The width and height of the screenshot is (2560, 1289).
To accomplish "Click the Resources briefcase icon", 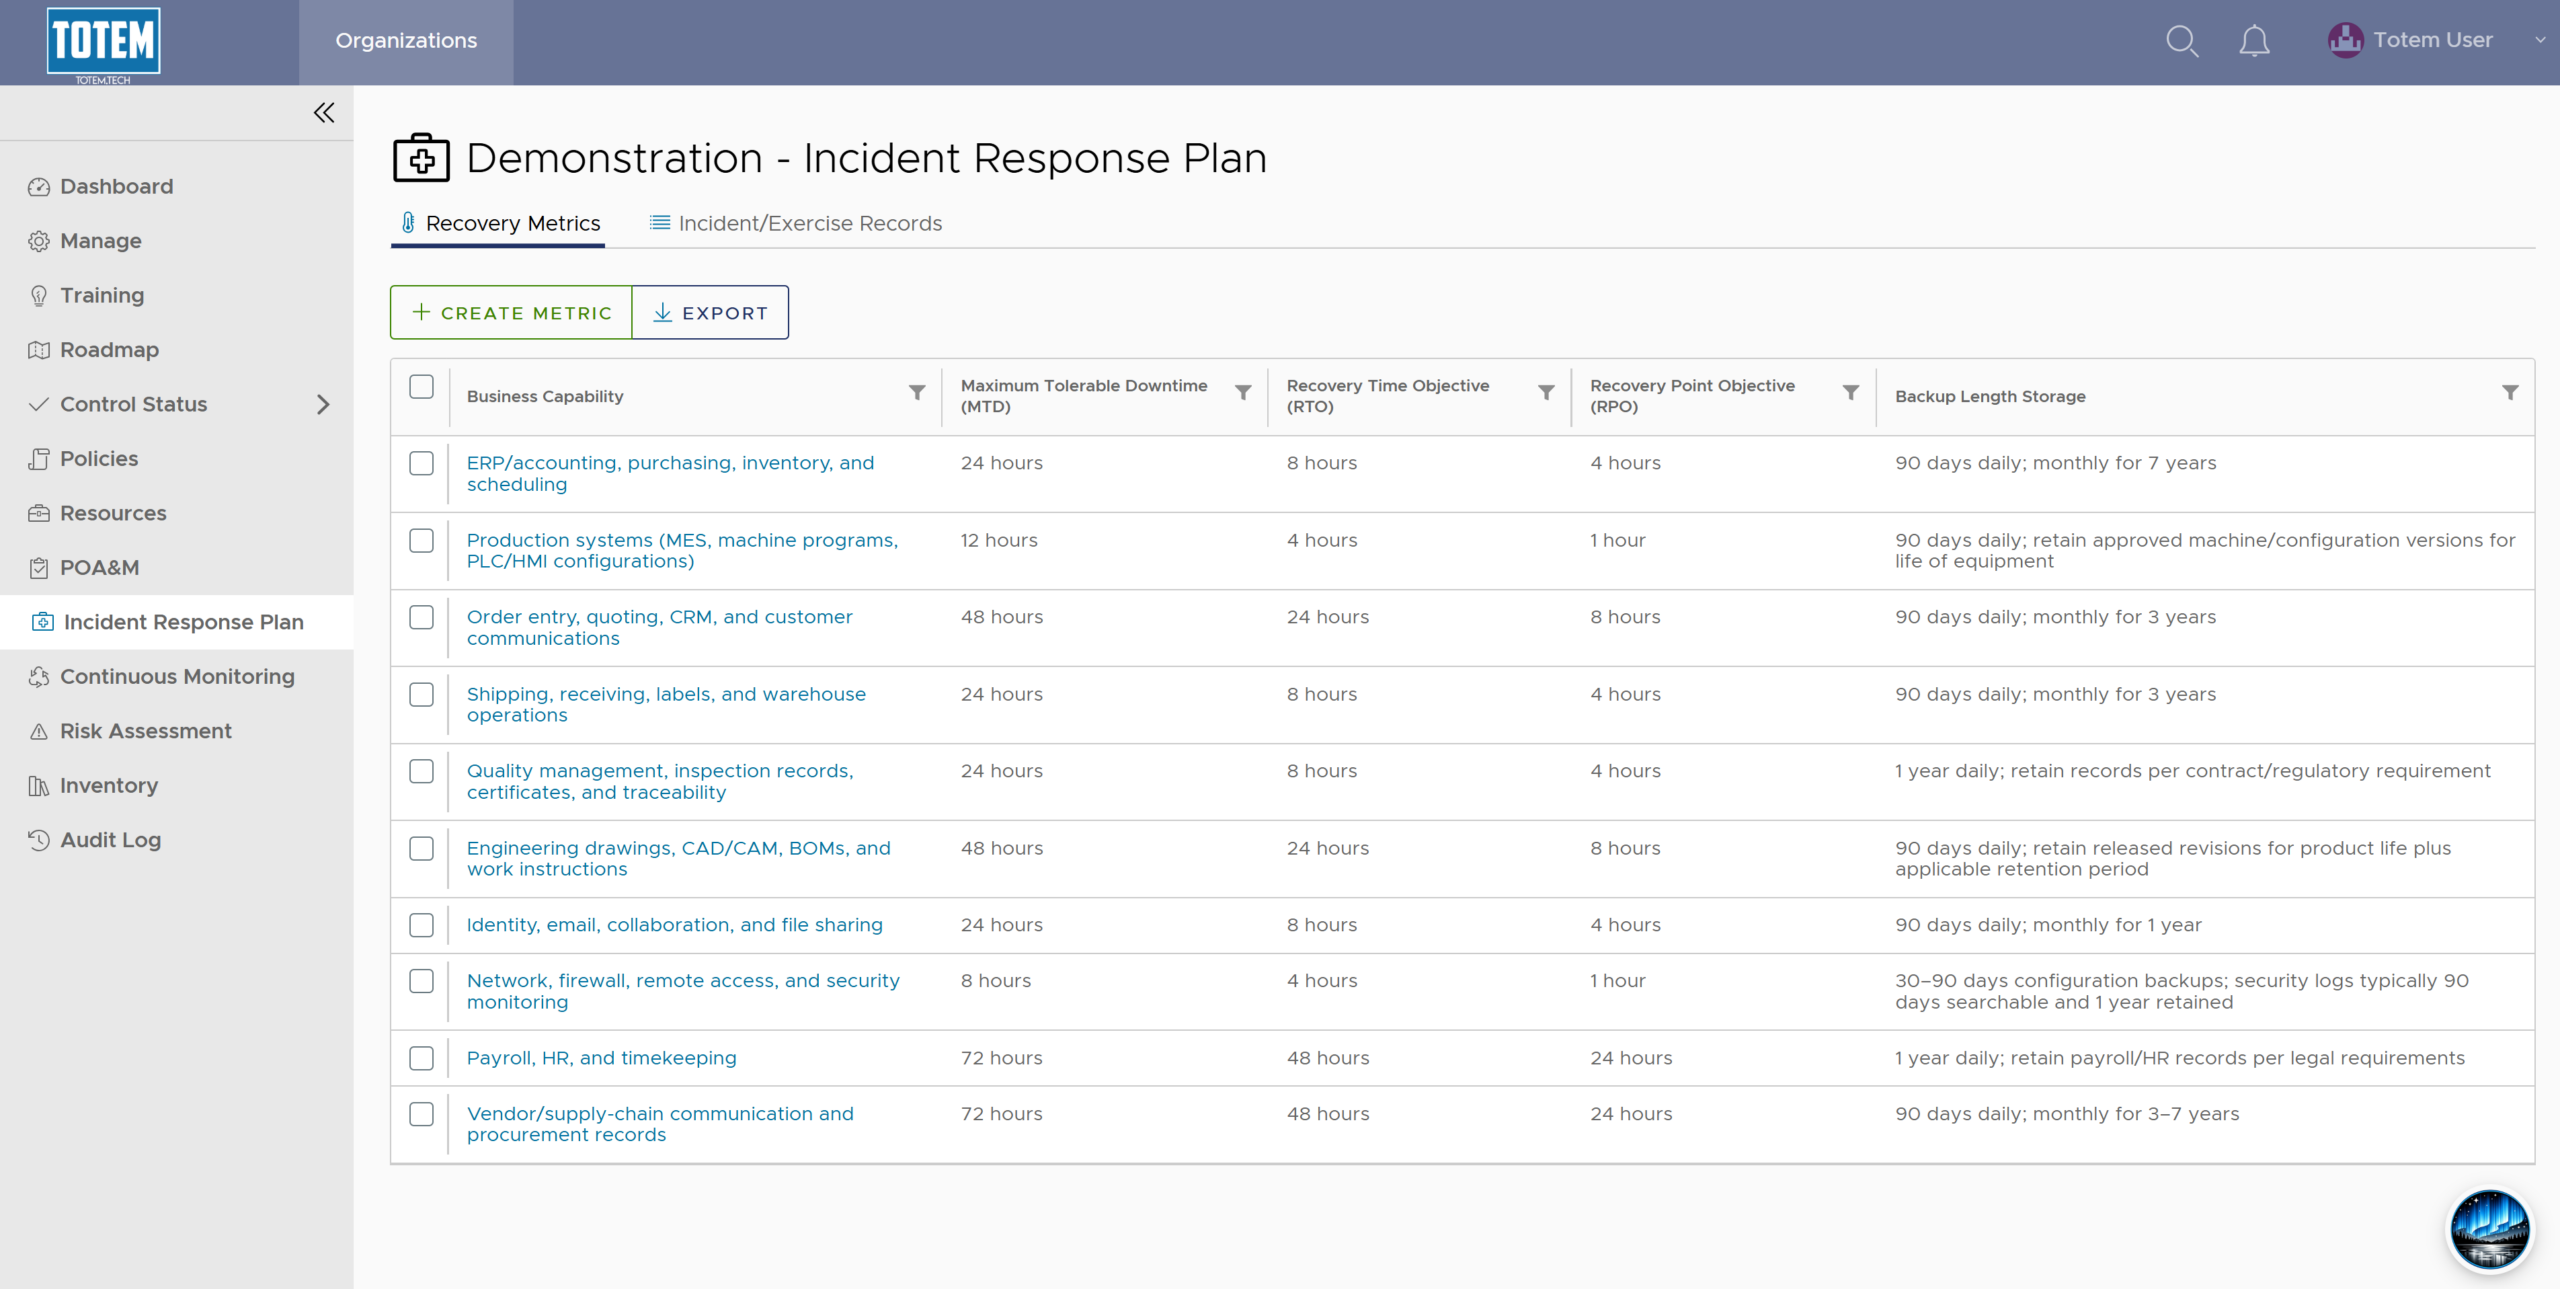I will pyautogui.click(x=39, y=513).
